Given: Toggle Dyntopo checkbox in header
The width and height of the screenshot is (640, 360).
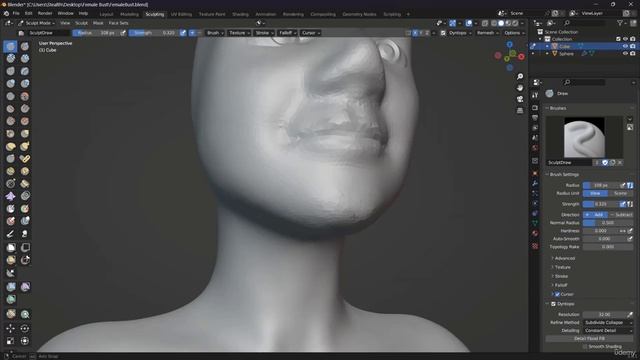Looking at the screenshot, I should coord(443,33).
